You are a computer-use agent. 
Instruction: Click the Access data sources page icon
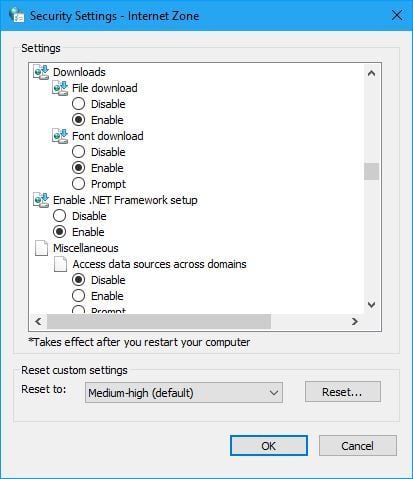tap(60, 264)
